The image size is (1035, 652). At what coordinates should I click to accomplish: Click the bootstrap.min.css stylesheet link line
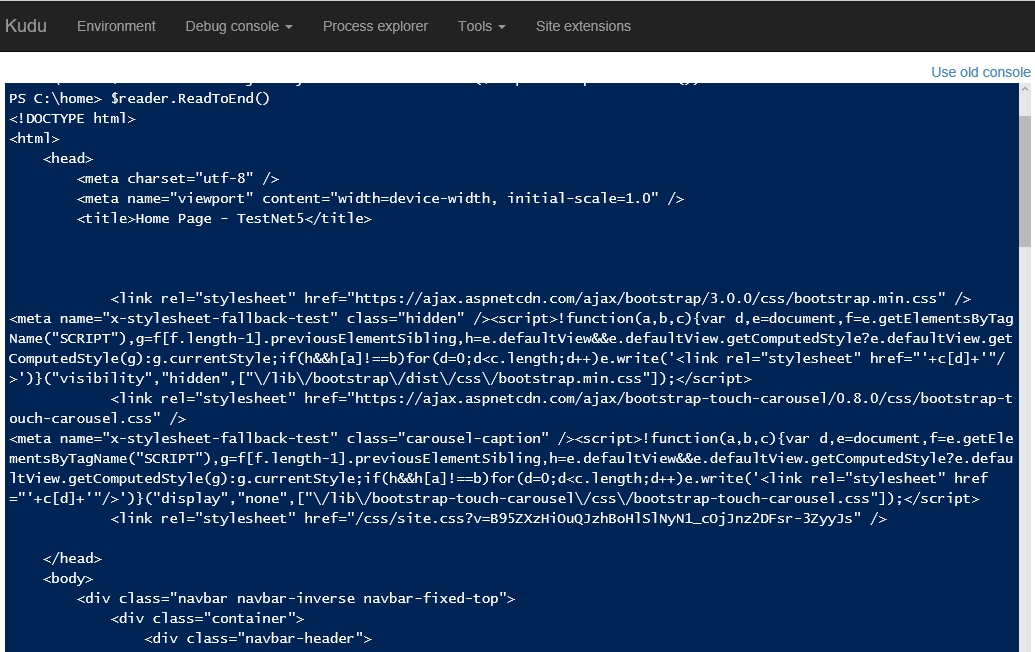point(541,298)
